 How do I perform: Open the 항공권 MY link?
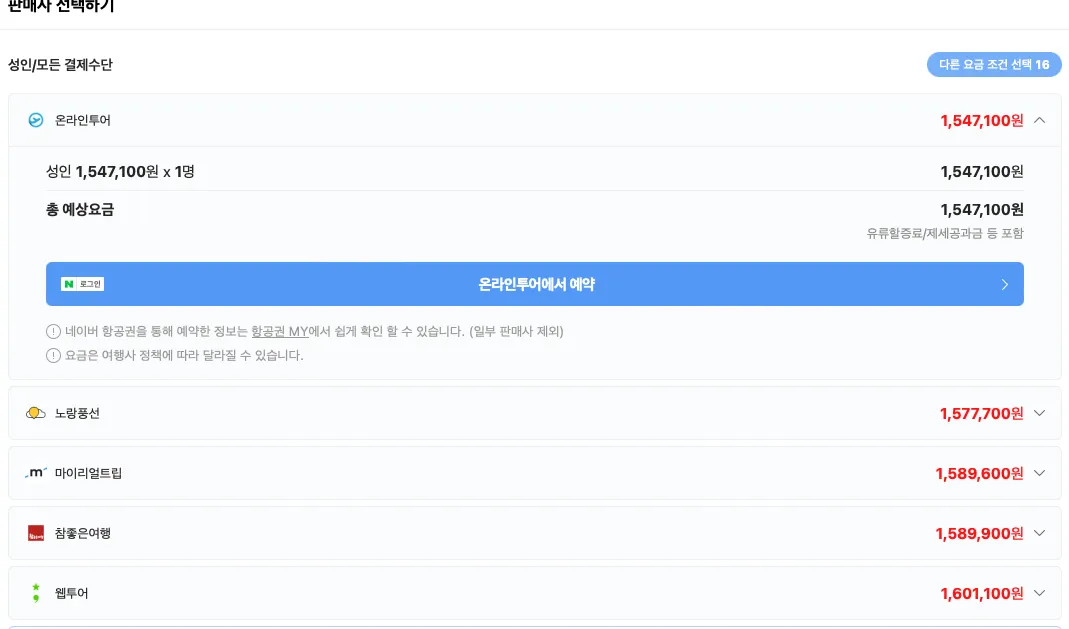pyautogui.click(x=280, y=331)
